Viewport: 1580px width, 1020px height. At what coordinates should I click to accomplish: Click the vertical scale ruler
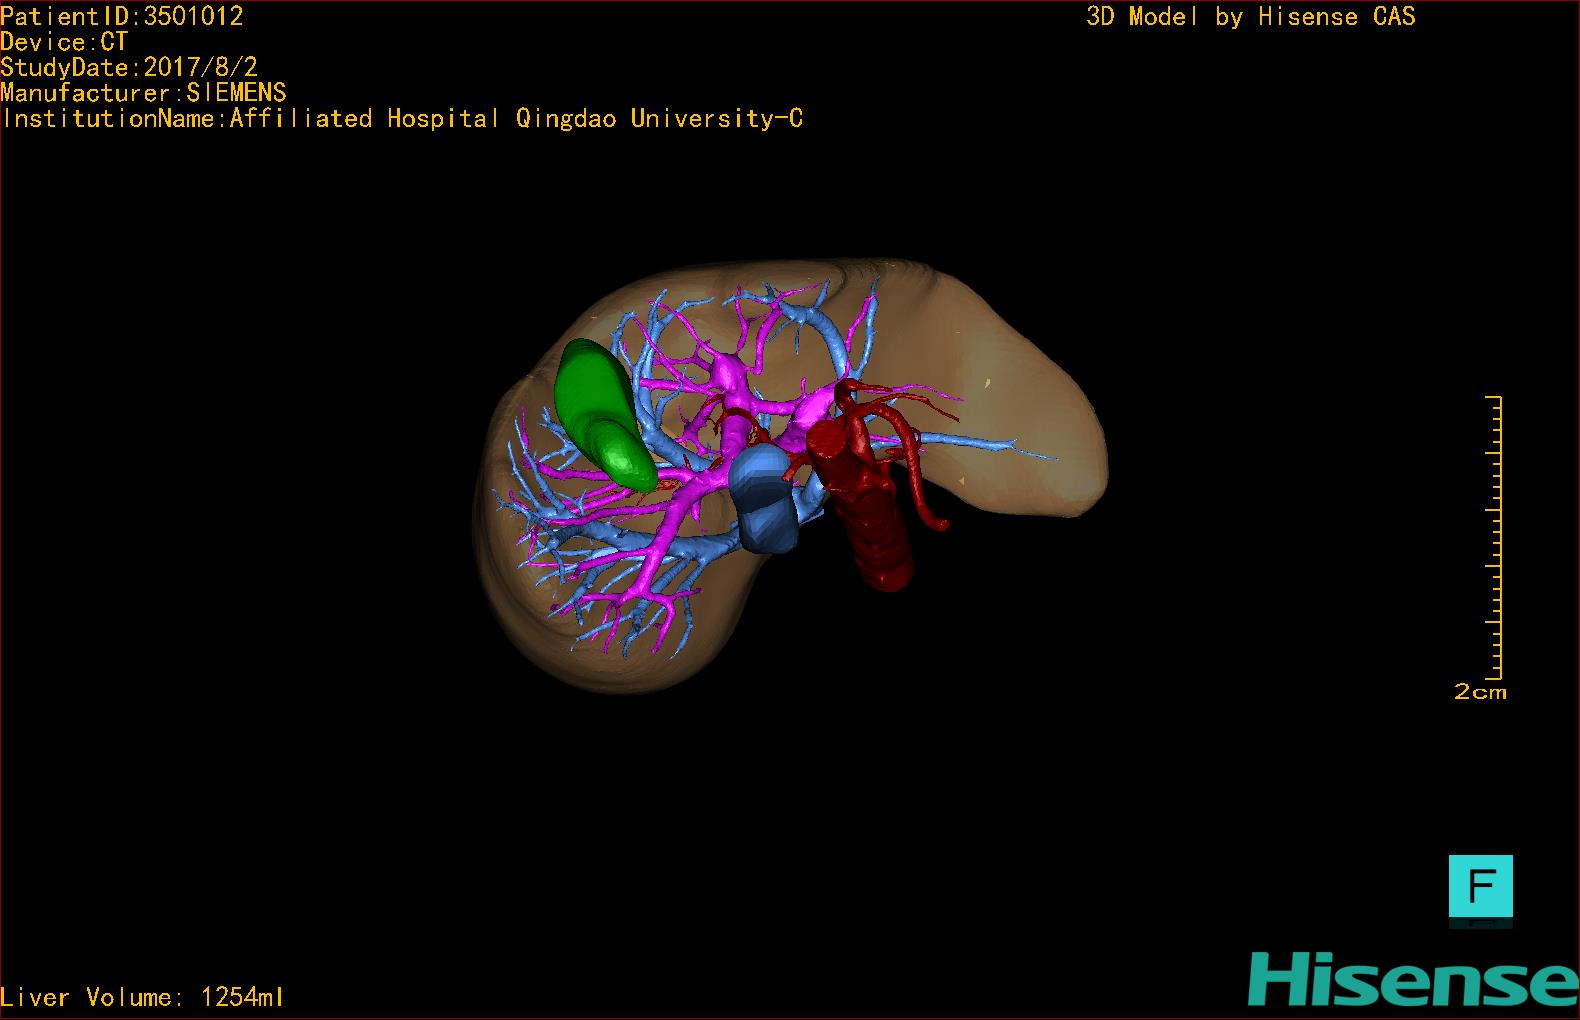point(1495,538)
